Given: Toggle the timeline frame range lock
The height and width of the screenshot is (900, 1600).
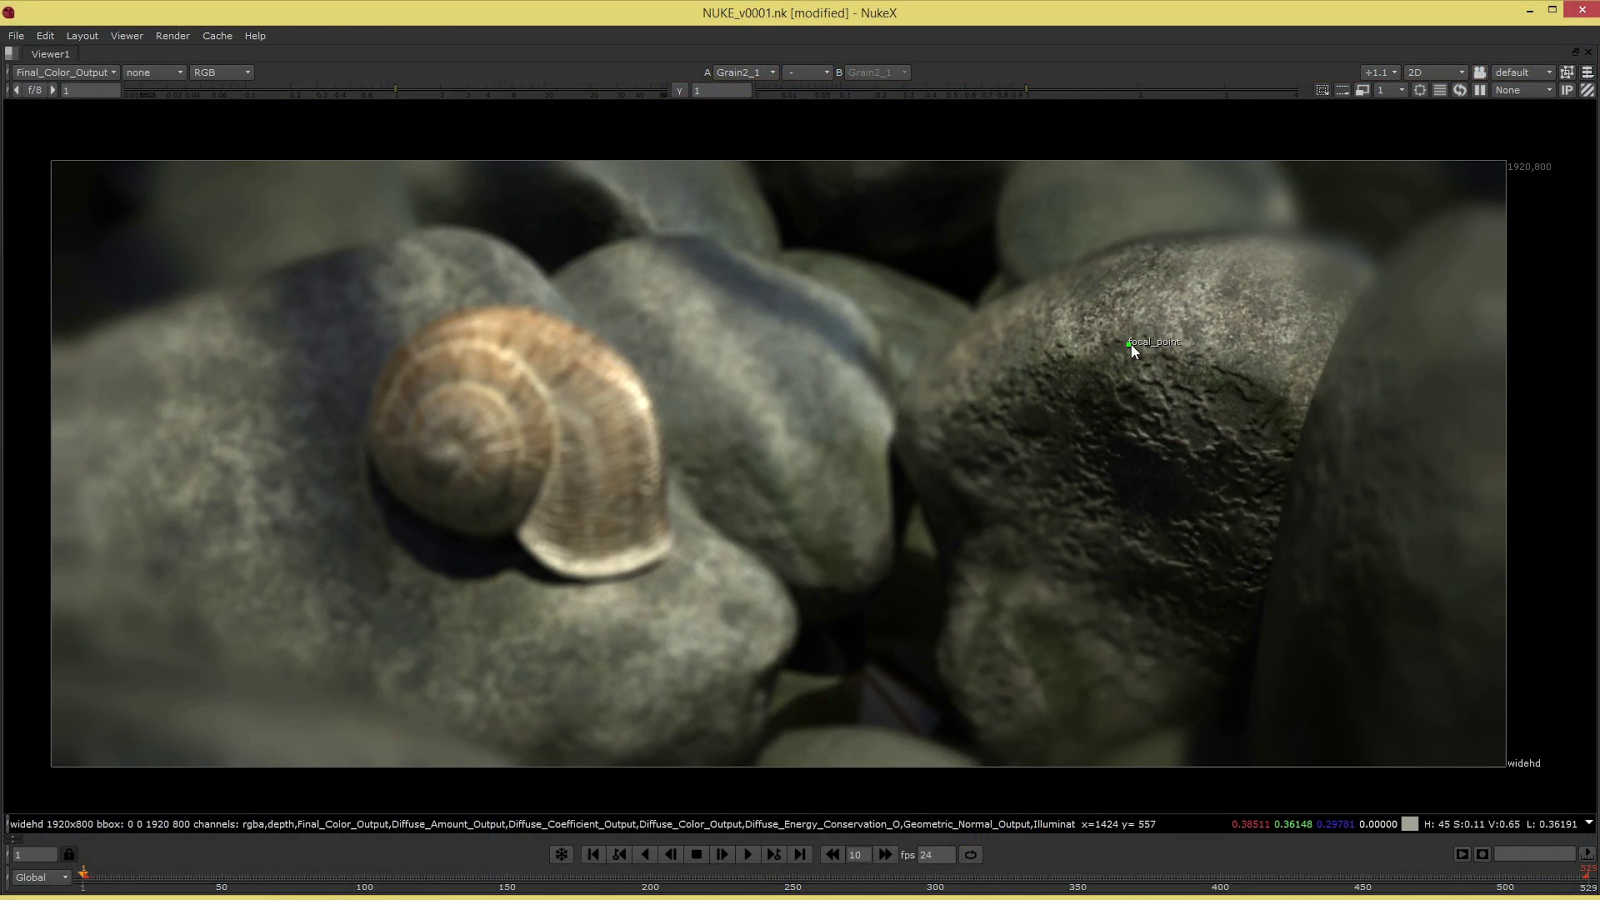Looking at the screenshot, I should pos(69,855).
